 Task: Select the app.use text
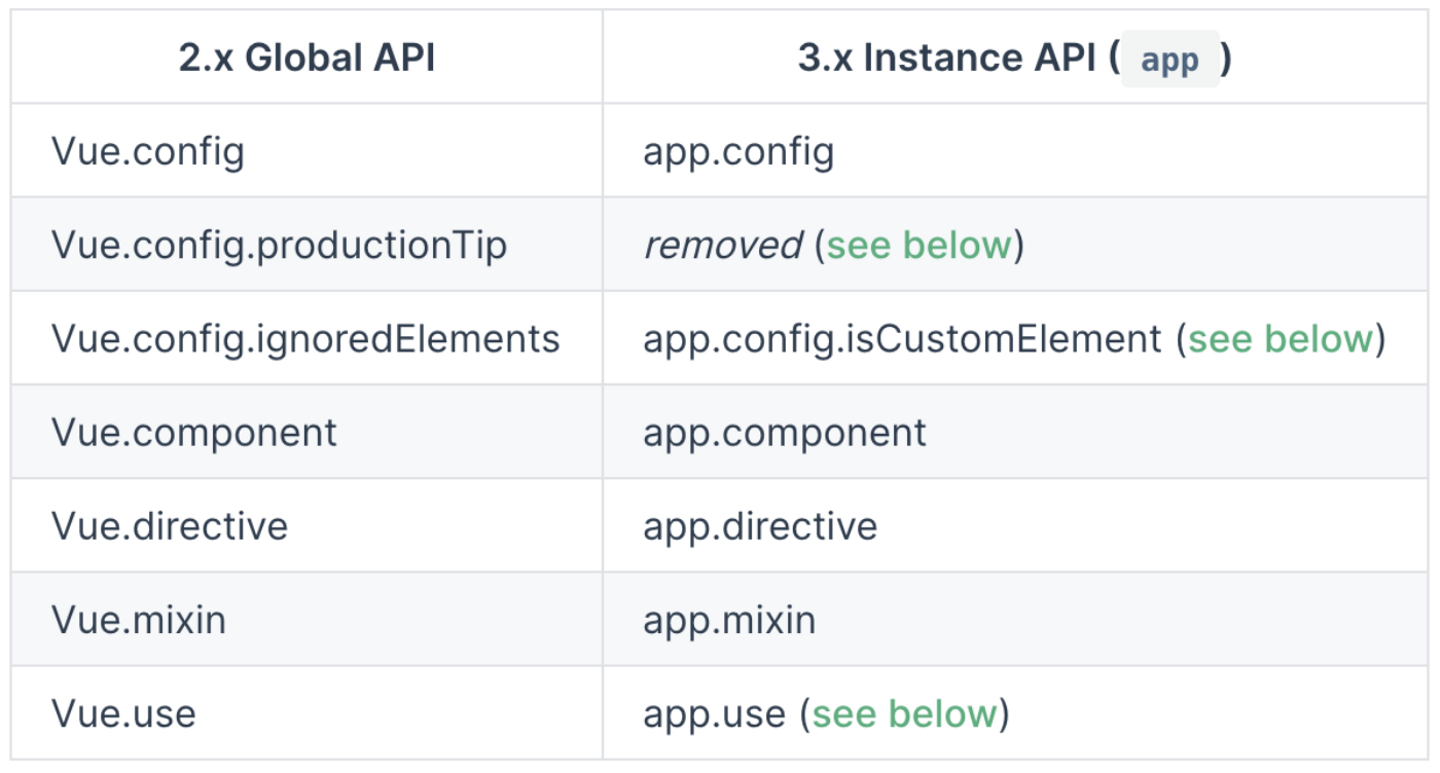(714, 714)
